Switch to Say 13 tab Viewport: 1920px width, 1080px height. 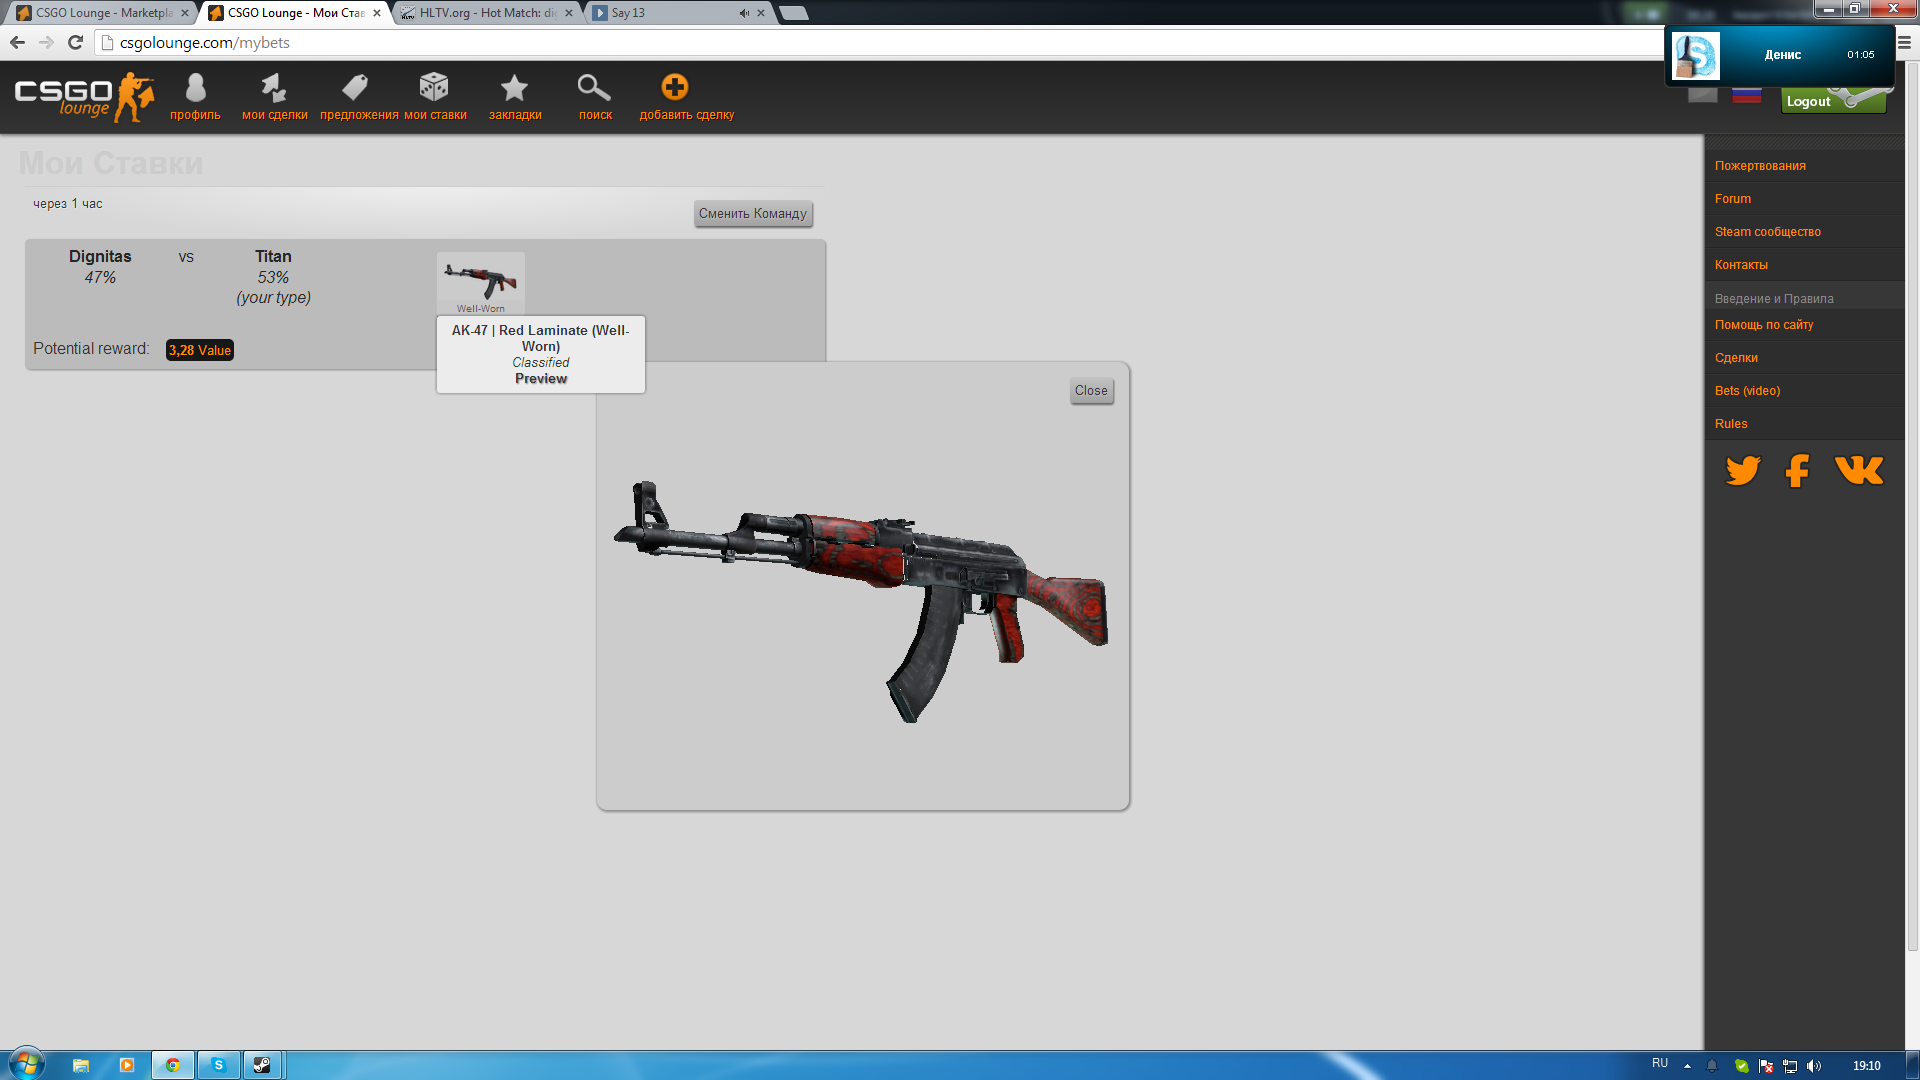tap(680, 13)
